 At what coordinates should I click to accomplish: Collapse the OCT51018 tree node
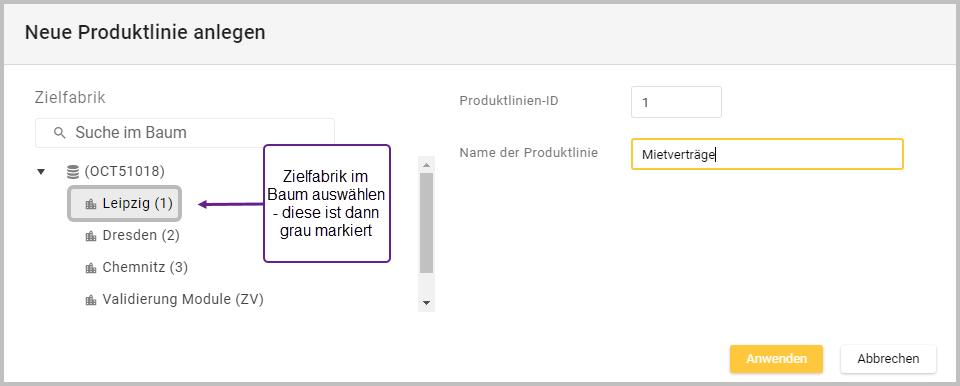tap(41, 172)
